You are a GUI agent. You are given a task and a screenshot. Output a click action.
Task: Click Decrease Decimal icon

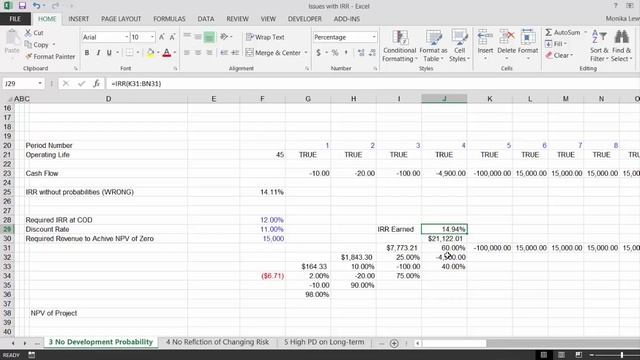(x=372, y=53)
